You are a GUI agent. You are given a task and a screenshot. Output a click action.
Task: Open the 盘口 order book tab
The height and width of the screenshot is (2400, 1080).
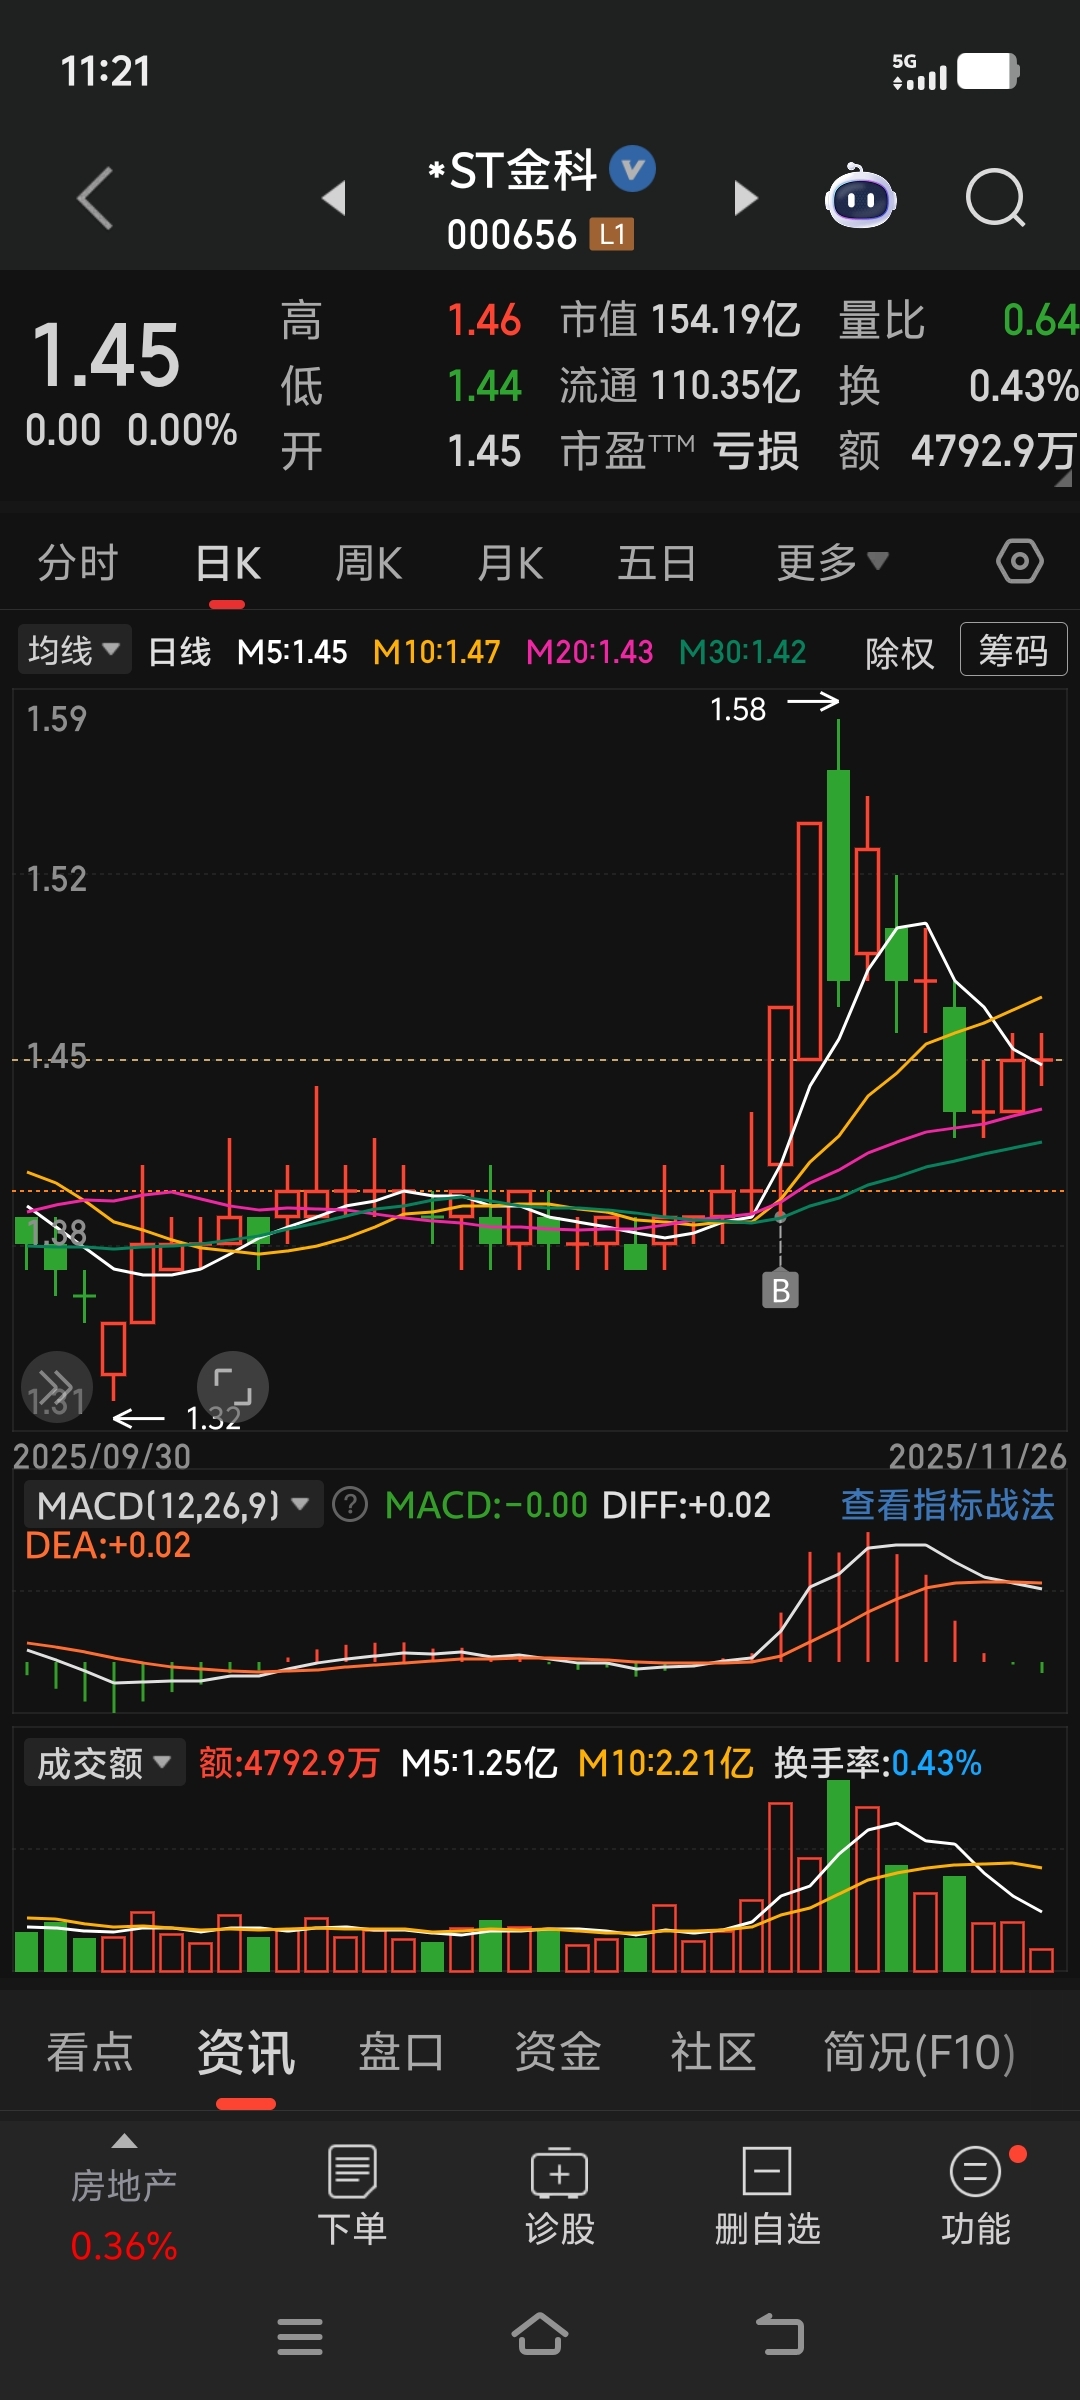[x=401, y=2052]
